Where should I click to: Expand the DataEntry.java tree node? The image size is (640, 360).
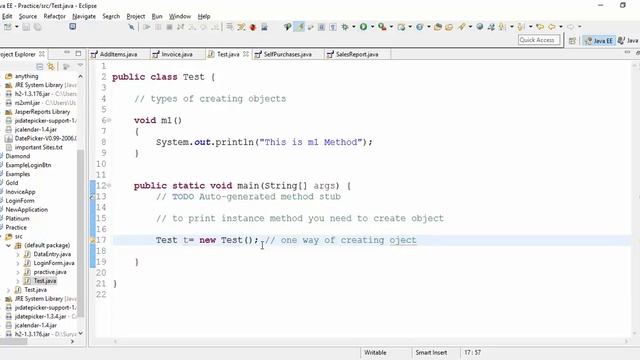click(18, 254)
